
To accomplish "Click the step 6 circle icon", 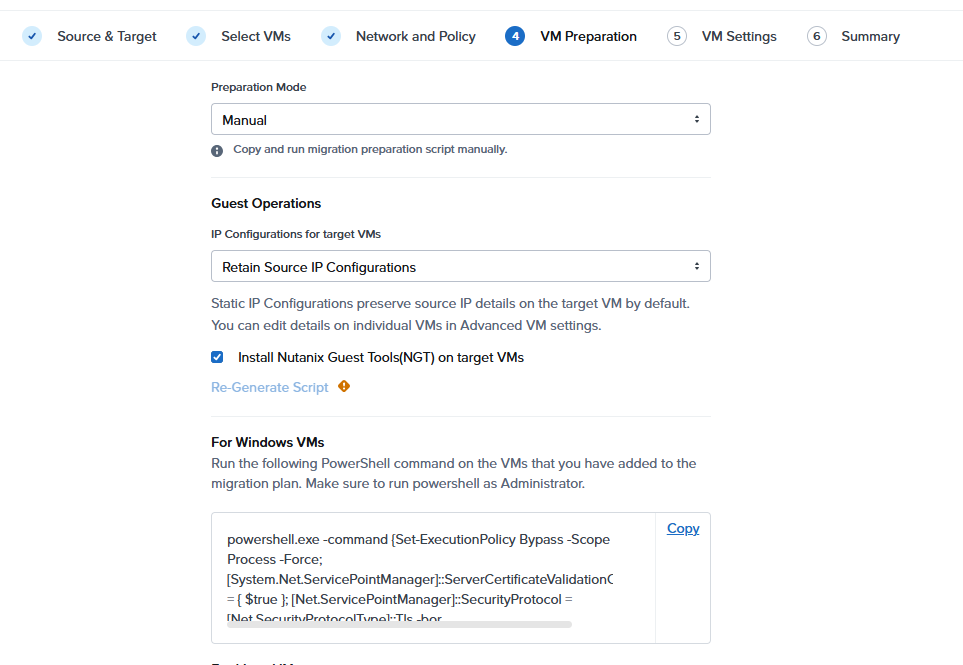I will tap(817, 37).
